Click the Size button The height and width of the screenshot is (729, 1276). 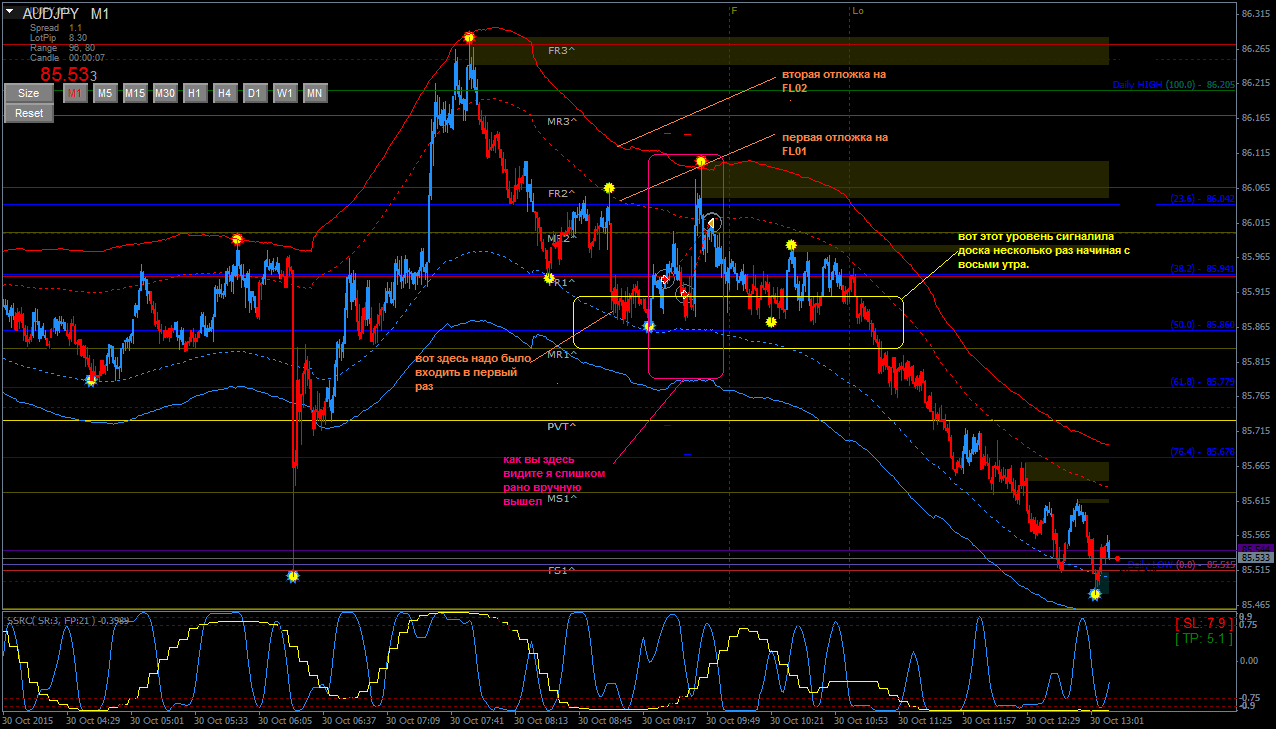click(29, 93)
